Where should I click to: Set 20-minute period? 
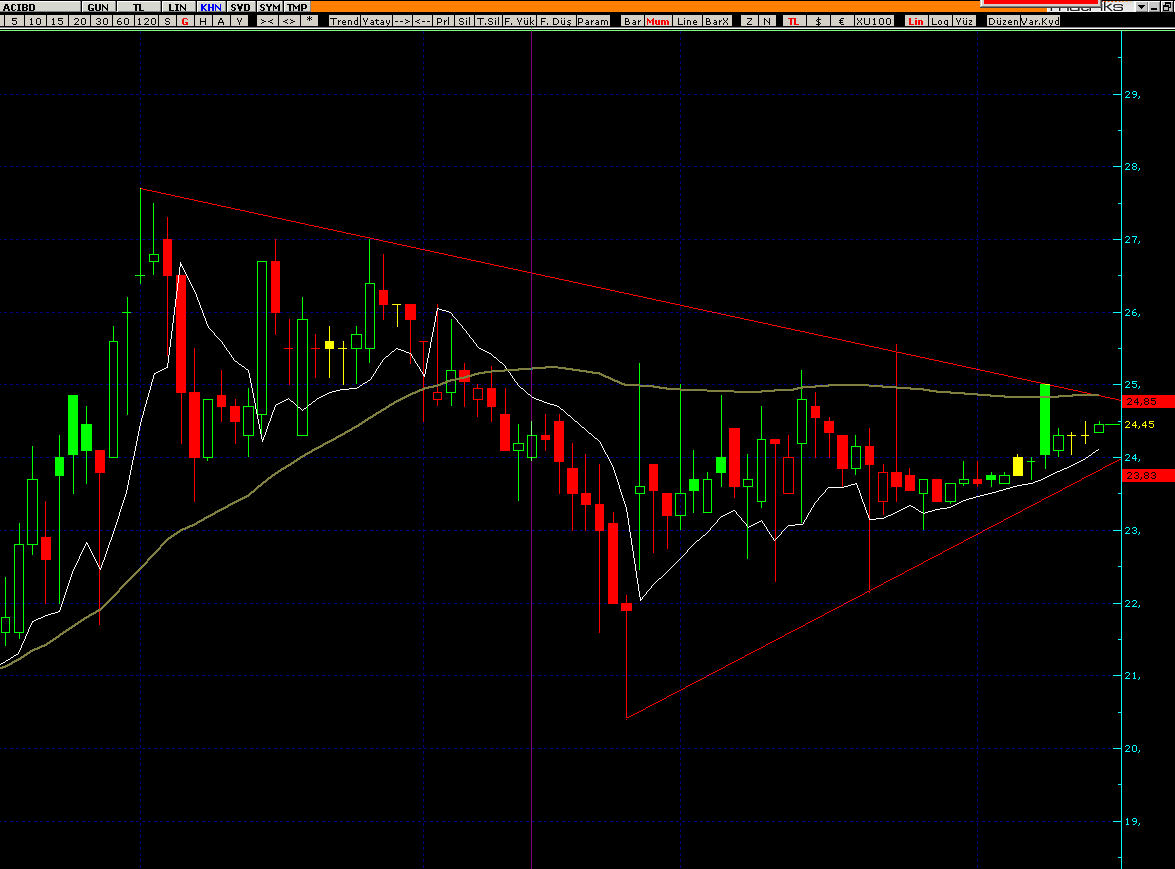(79, 21)
